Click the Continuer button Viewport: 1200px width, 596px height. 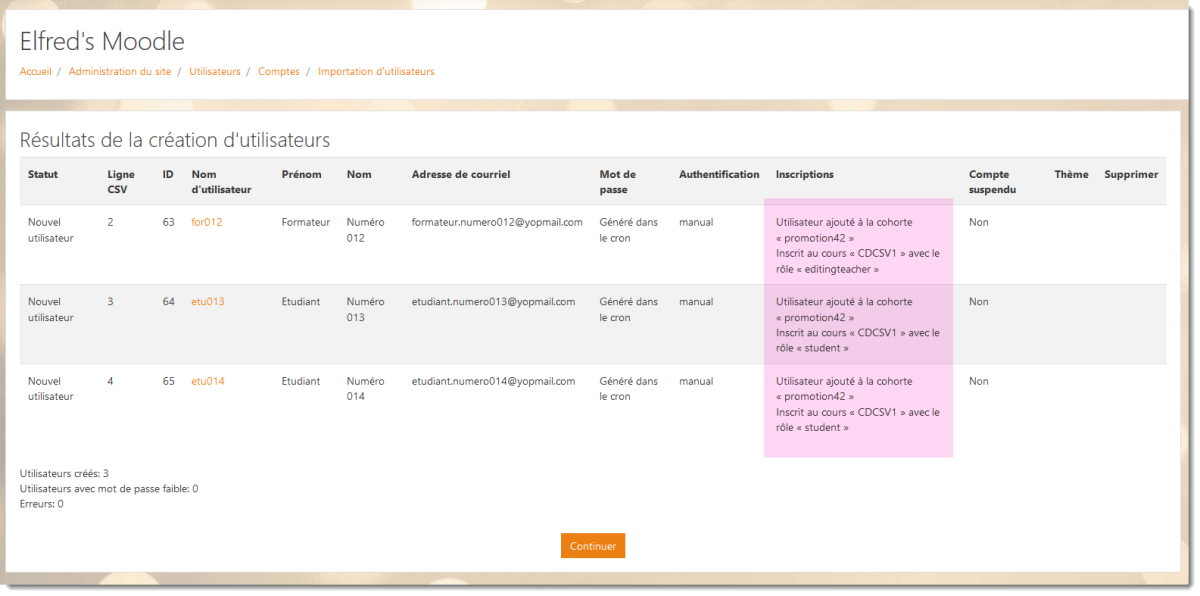point(593,546)
